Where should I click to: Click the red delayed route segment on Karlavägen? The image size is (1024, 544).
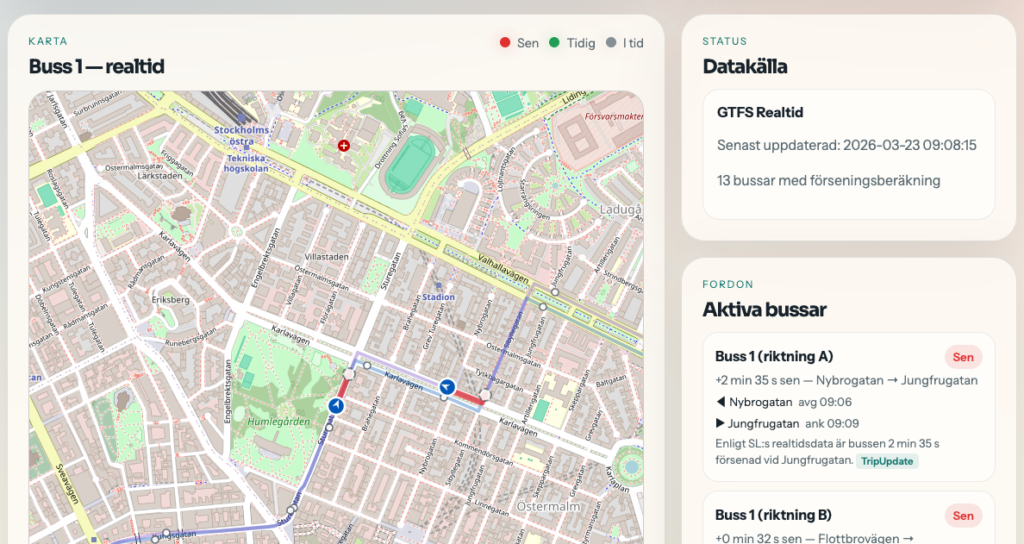click(466, 397)
